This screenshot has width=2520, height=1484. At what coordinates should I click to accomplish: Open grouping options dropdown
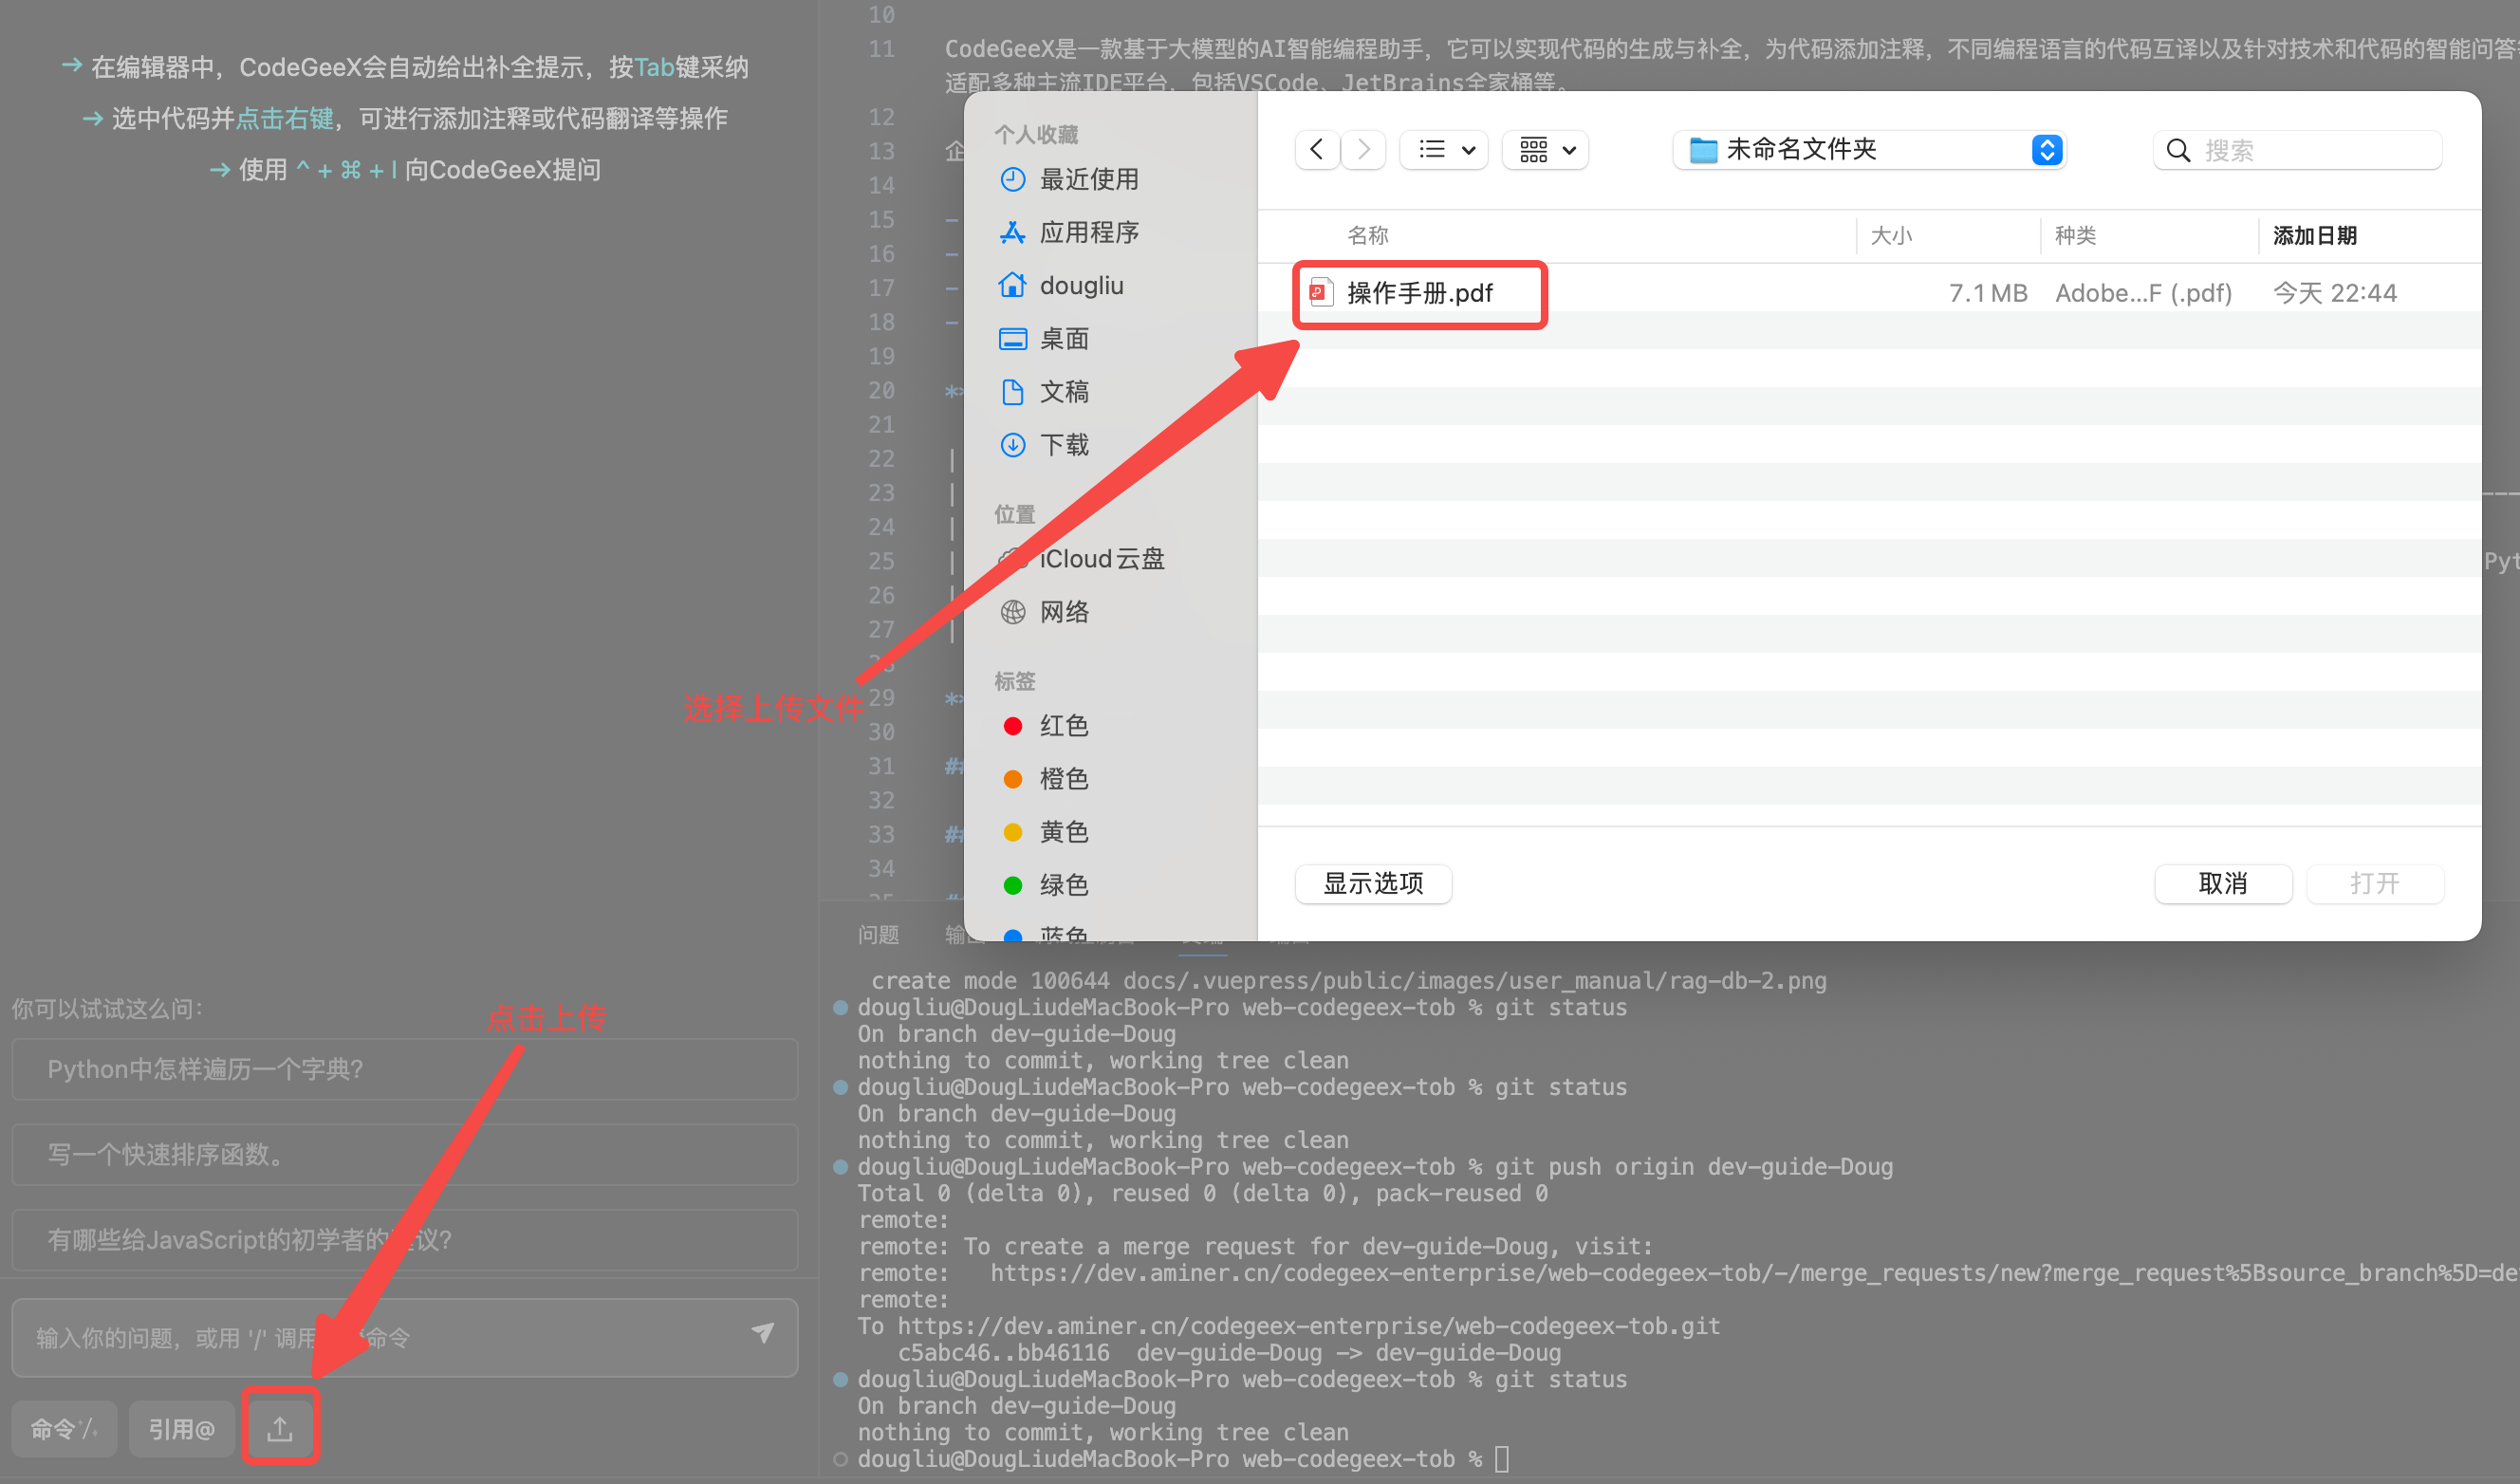tap(1546, 150)
